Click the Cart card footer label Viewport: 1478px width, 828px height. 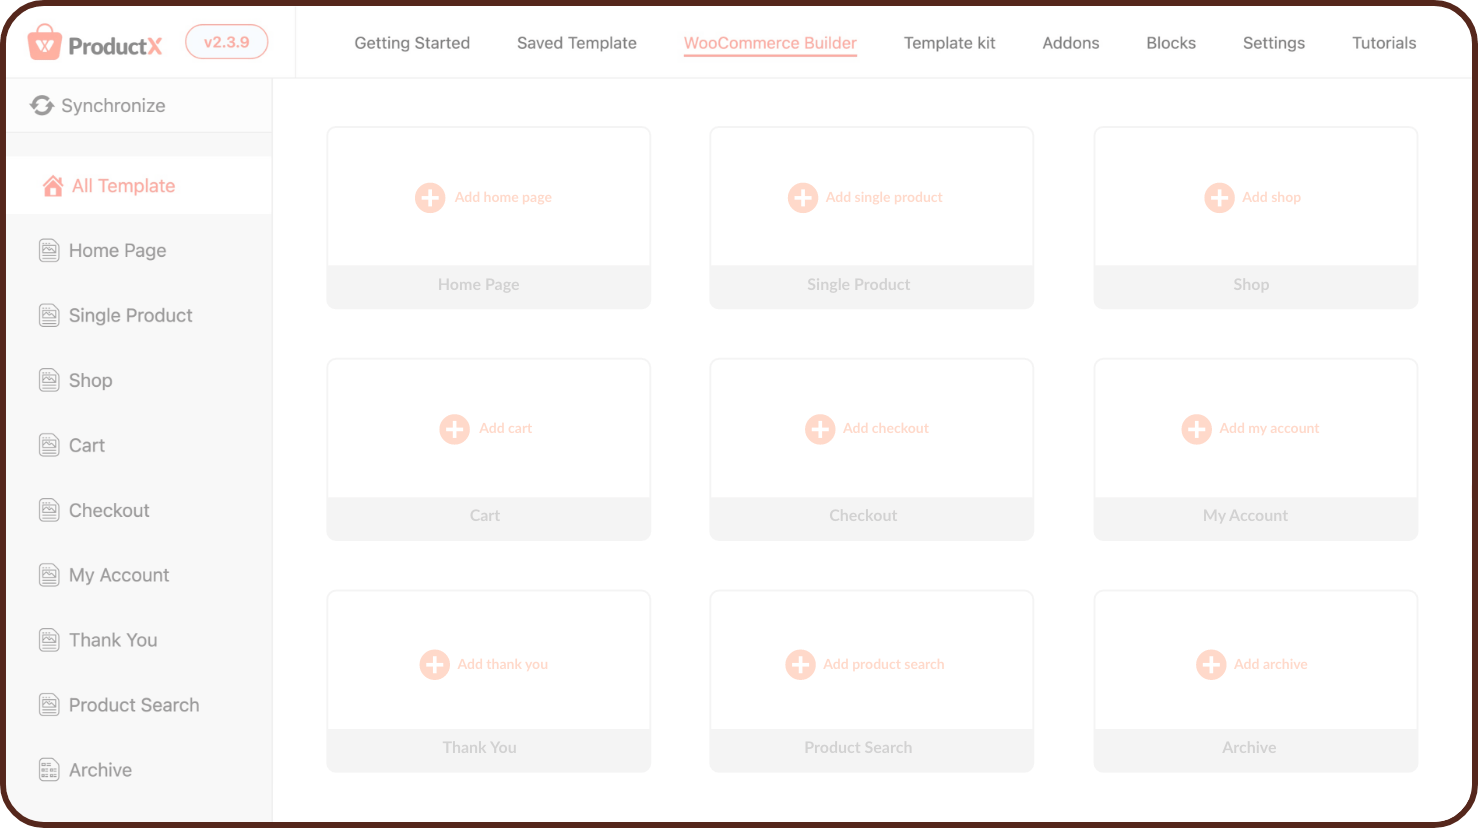(485, 516)
